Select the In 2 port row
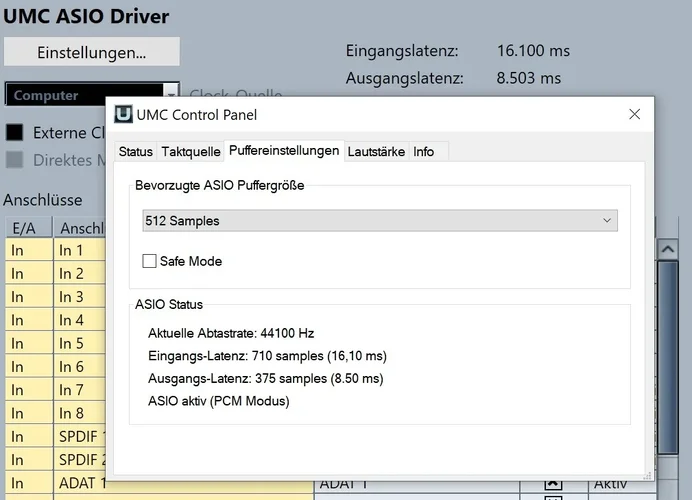Image resolution: width=692 pixels, height=500 pixels. pos(55,274)
